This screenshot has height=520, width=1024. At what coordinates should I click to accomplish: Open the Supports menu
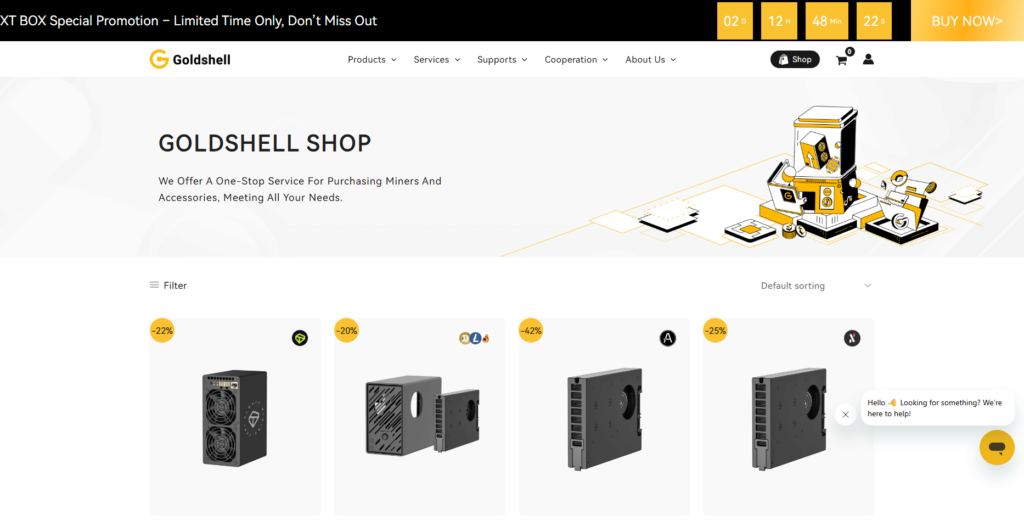502,60
